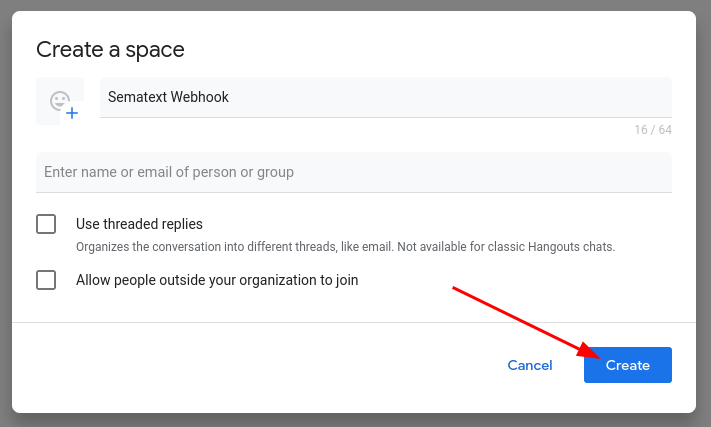Focus the Sematext Webhook space name field
This screenshot has width=711, height=427.
[386, 97]
